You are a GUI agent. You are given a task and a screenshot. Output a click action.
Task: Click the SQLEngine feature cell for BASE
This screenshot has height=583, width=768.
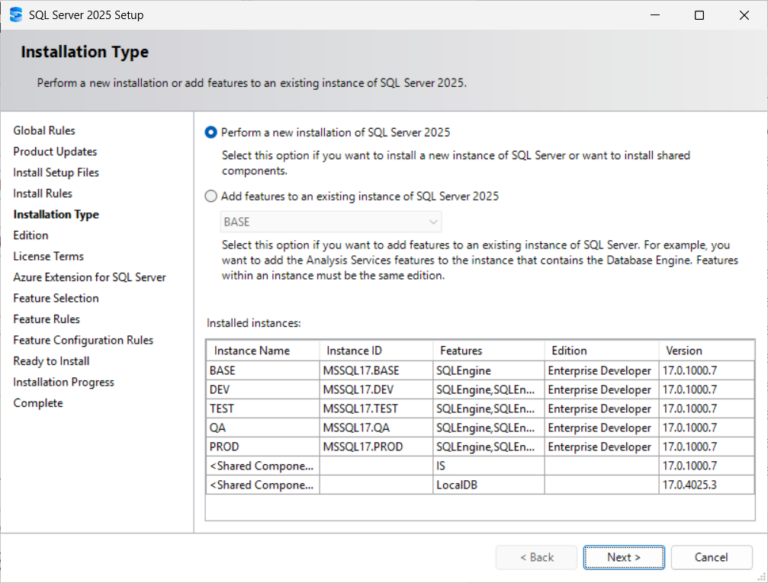[x=489, y=371]
